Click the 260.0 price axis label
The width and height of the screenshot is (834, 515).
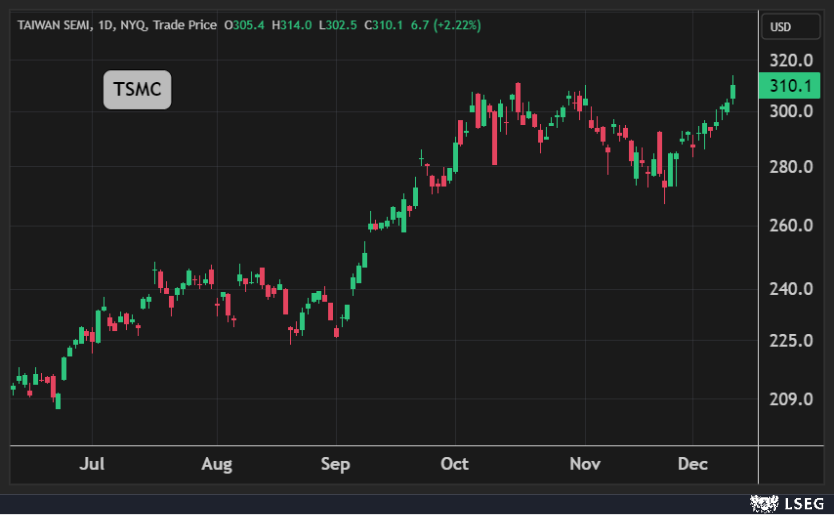tap(790, 226)
